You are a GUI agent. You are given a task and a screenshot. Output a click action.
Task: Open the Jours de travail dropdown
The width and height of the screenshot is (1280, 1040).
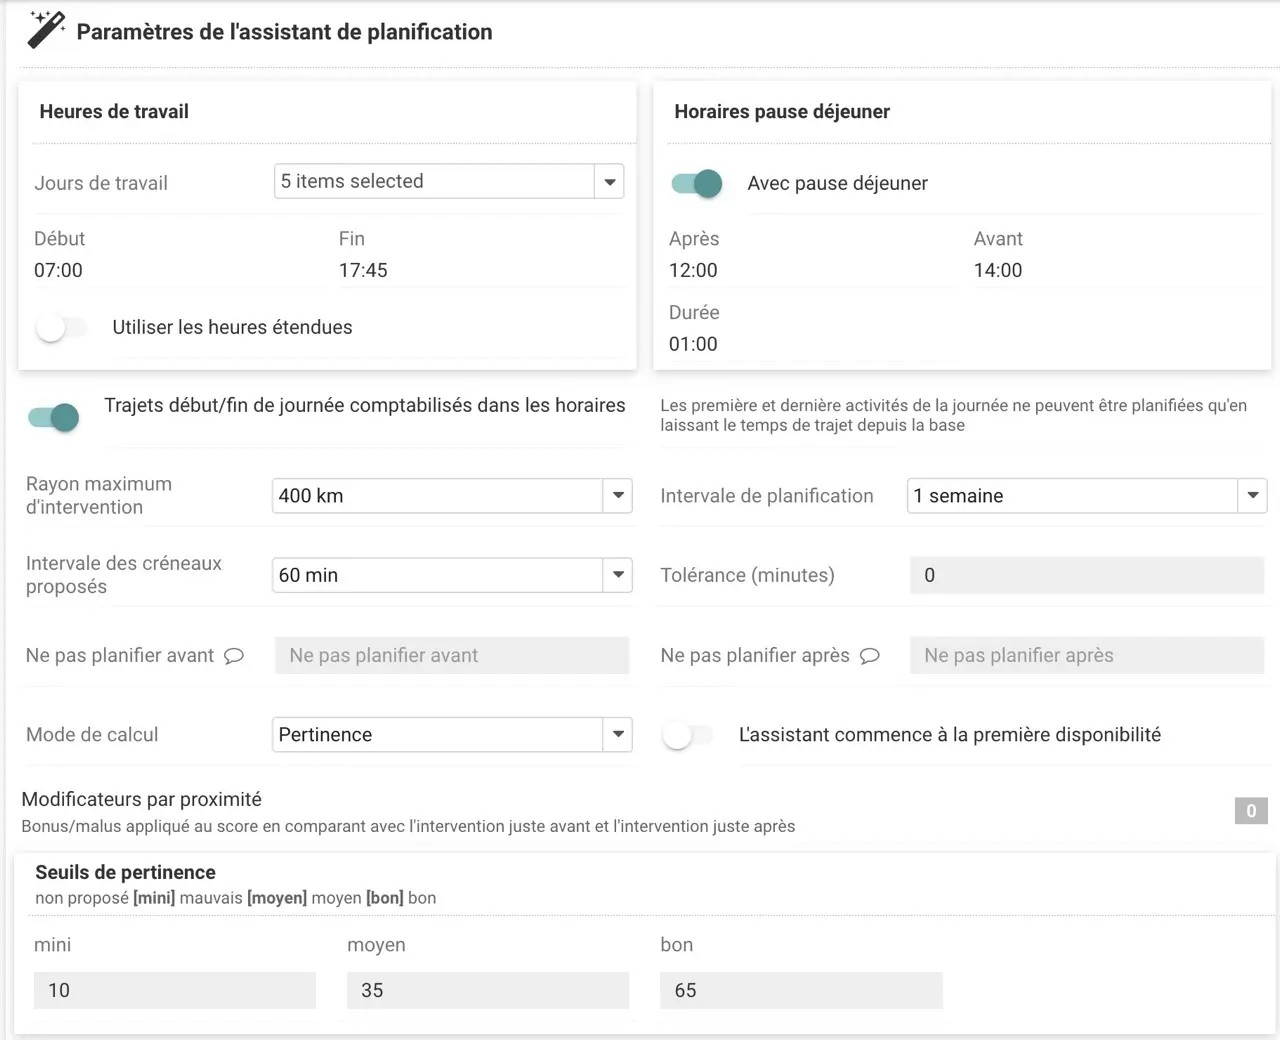(x=609, y=182)
